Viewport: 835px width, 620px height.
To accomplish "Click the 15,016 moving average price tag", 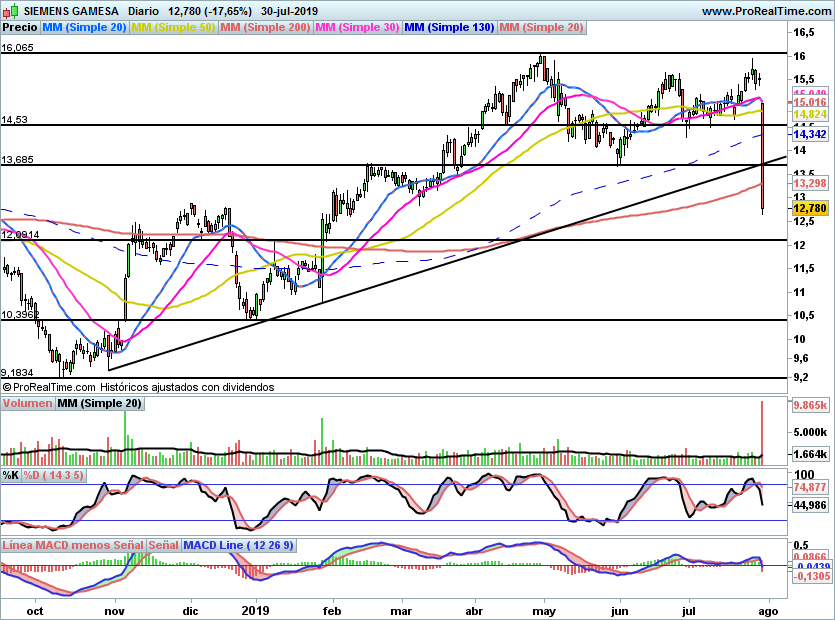I will pyautogui.click(x=810, y=102).
